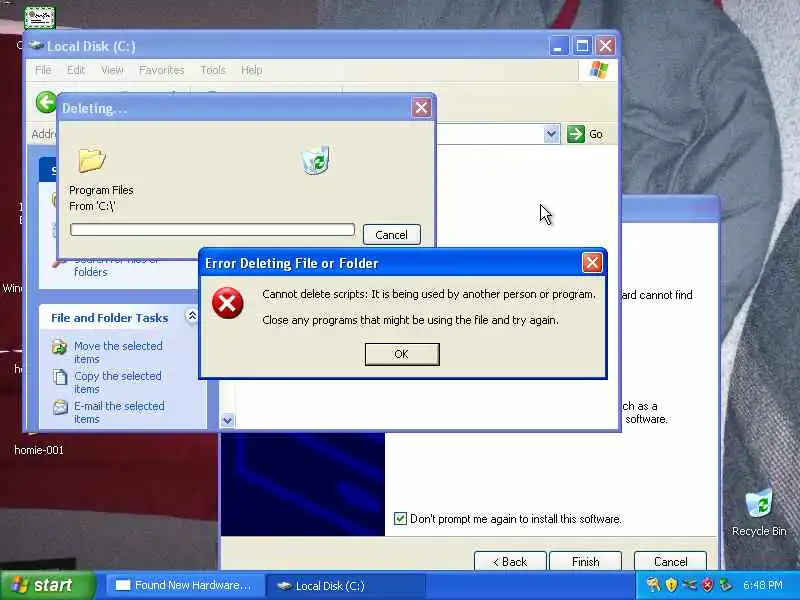
Task: Click the Go button beside address bar
Action: [585, 134]
